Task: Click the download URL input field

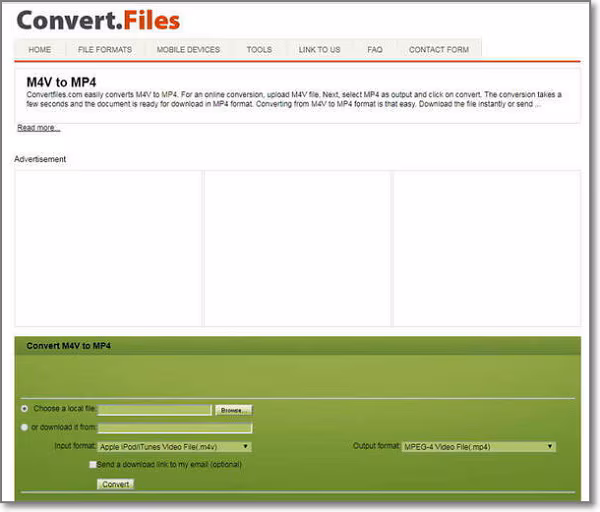Action: (175, 428)
